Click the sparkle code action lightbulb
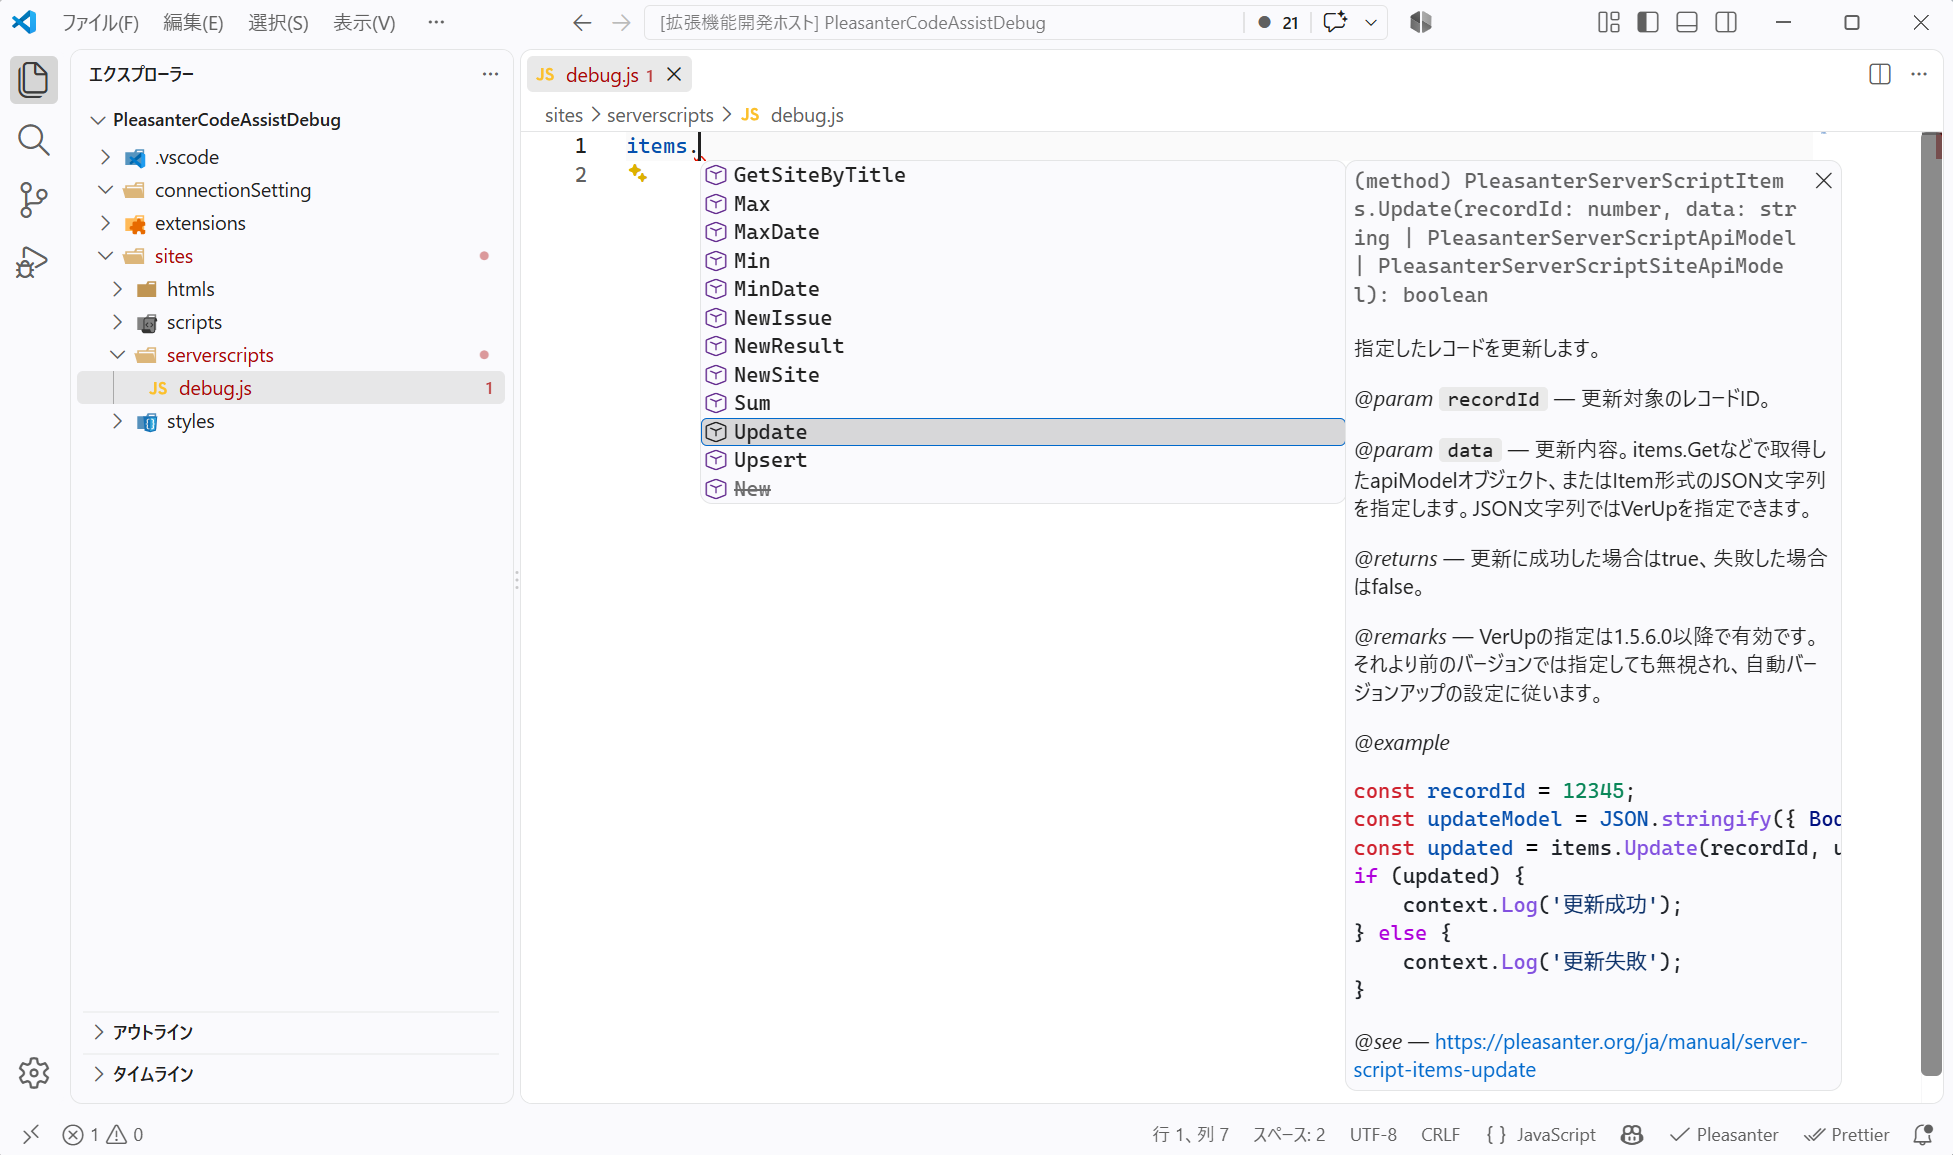1953x1155 pixels. pos(637,174)
